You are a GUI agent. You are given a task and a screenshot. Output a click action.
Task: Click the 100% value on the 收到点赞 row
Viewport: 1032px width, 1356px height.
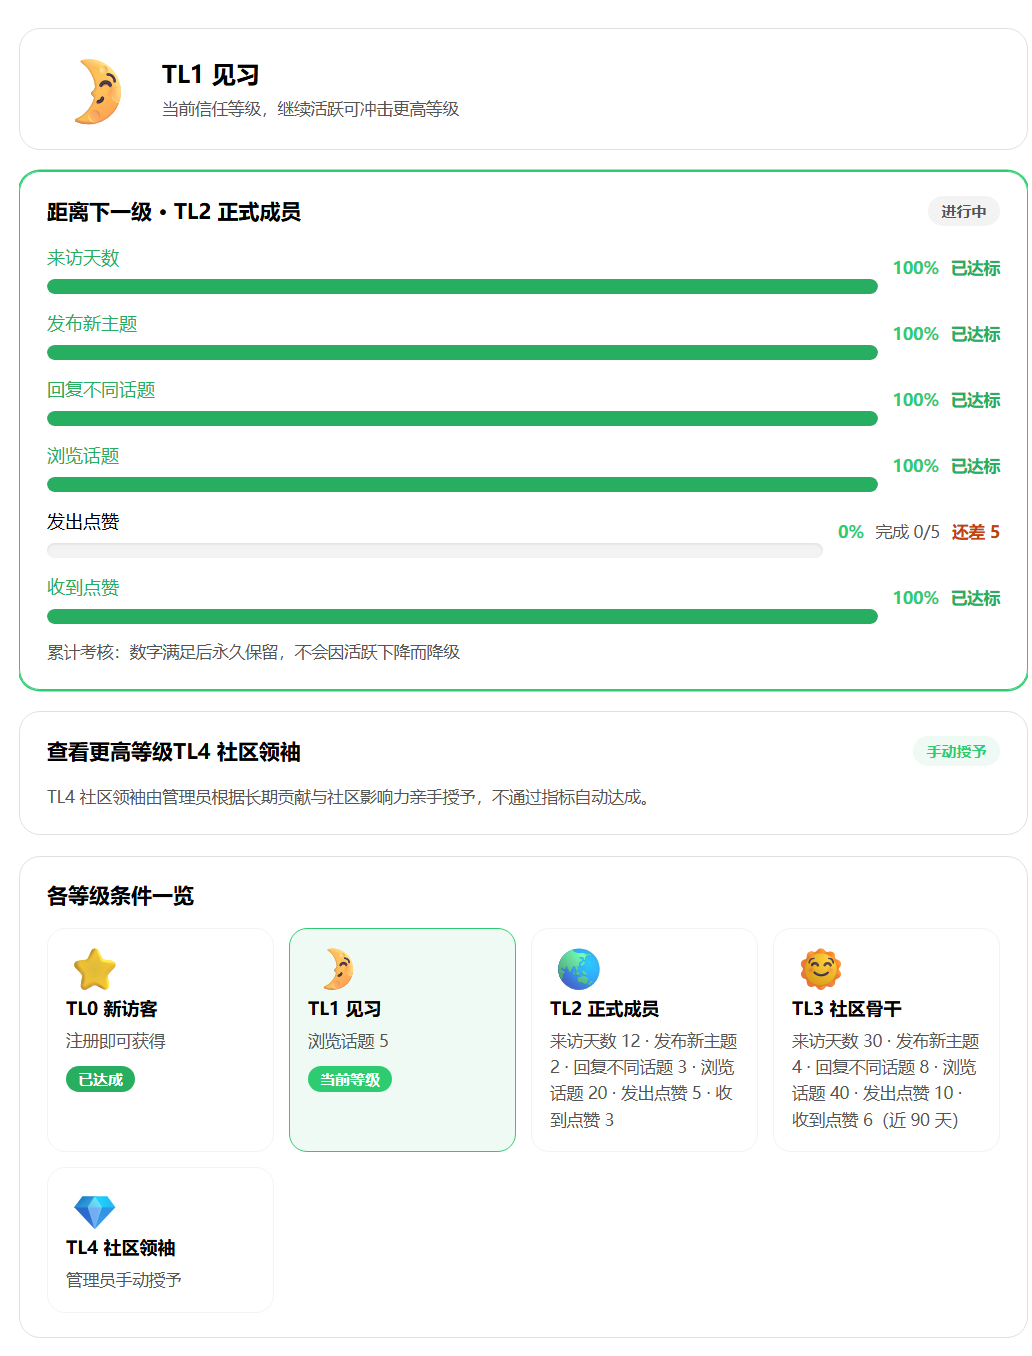(x=916, y=598)
